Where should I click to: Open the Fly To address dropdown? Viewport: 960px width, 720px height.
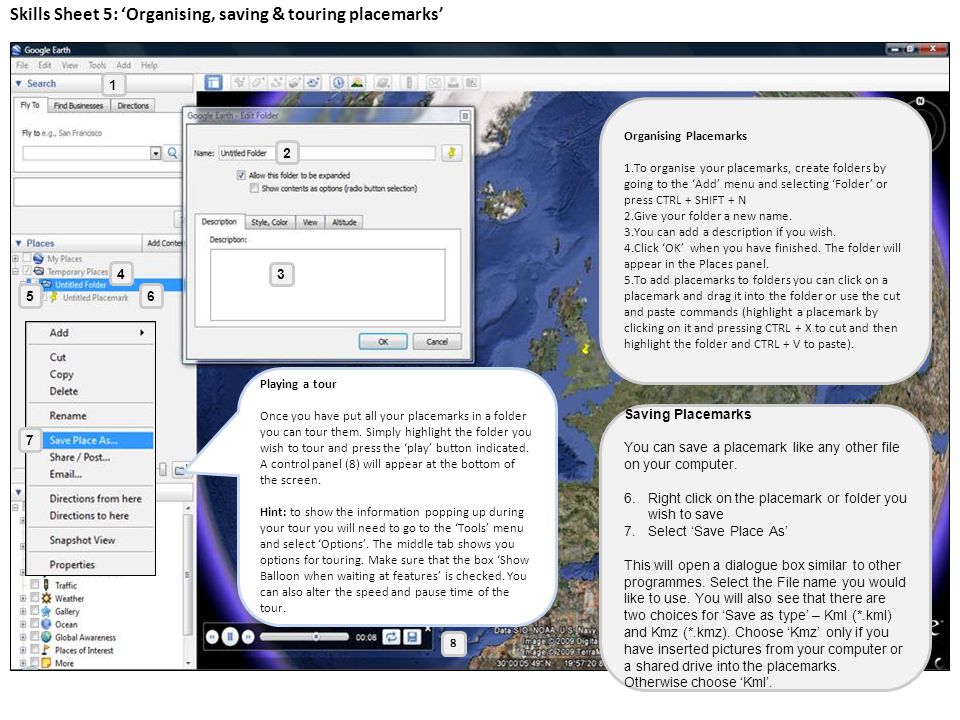point(156,153)
